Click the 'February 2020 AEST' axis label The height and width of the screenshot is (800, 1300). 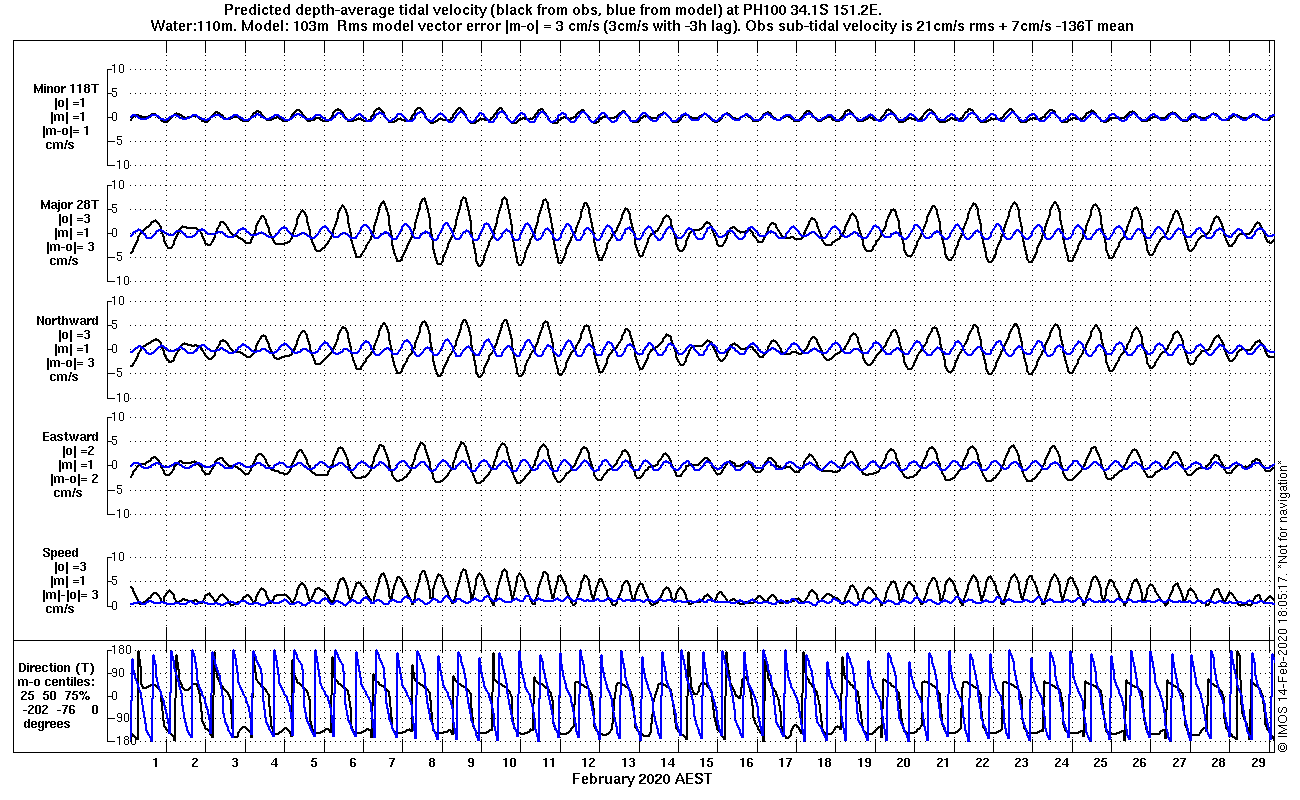pos(642,778)
